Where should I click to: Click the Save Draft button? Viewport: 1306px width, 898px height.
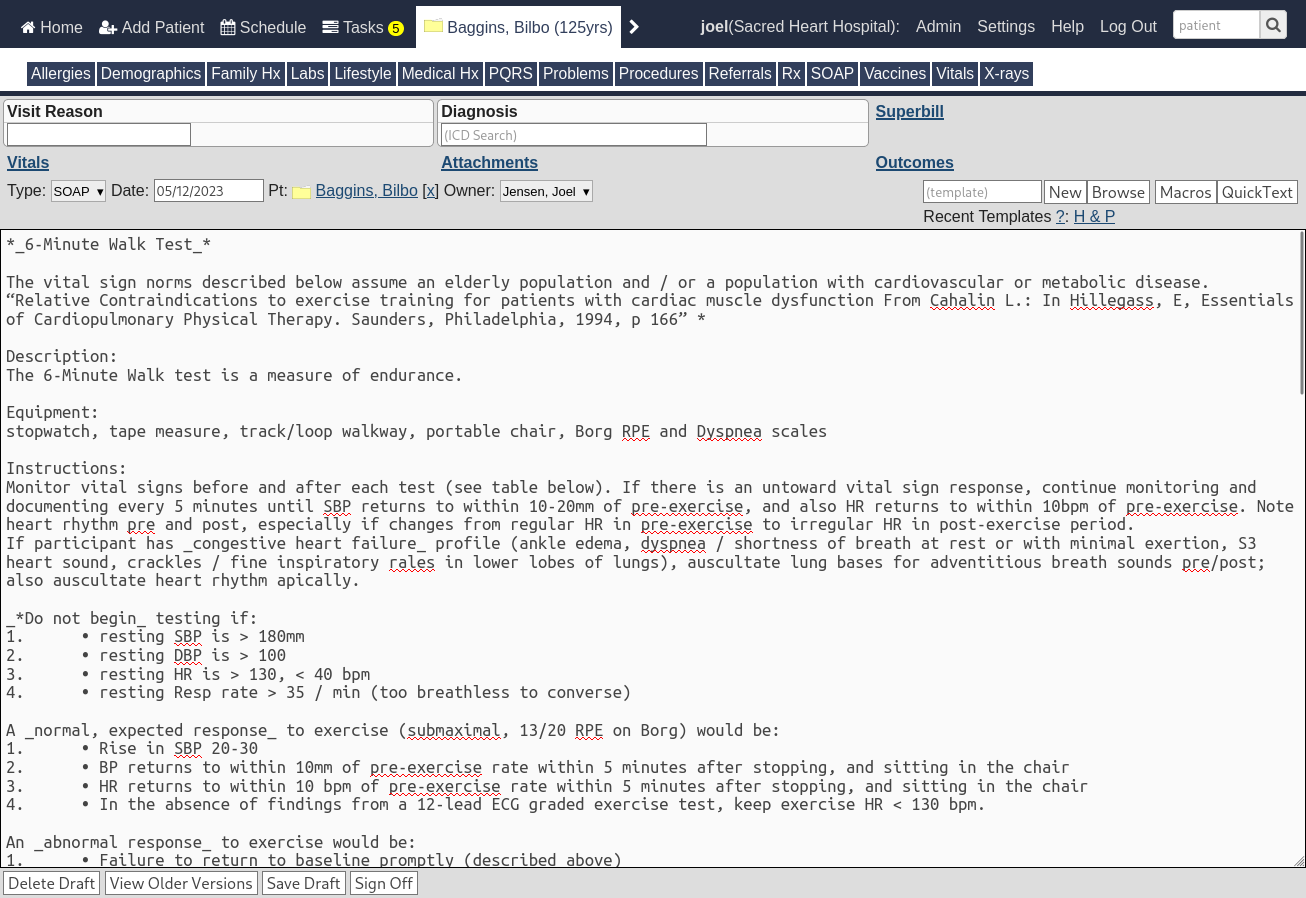click(303, 883)
